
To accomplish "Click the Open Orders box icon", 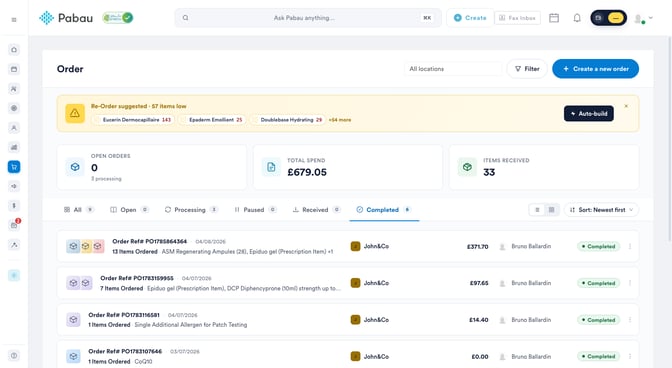I will click(75, 167).
